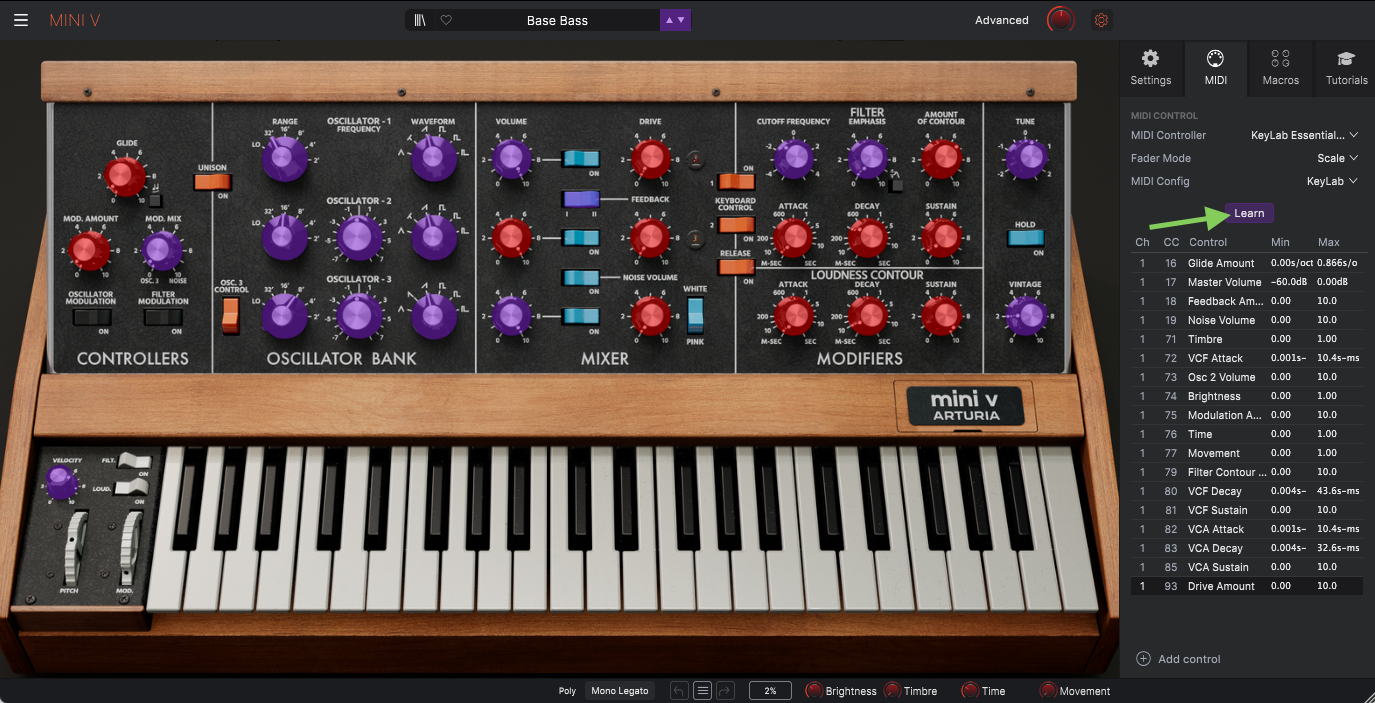Select the VCA Sustain row
The width and height of the screenshot is (1375, 703).
click(1246, 567)
